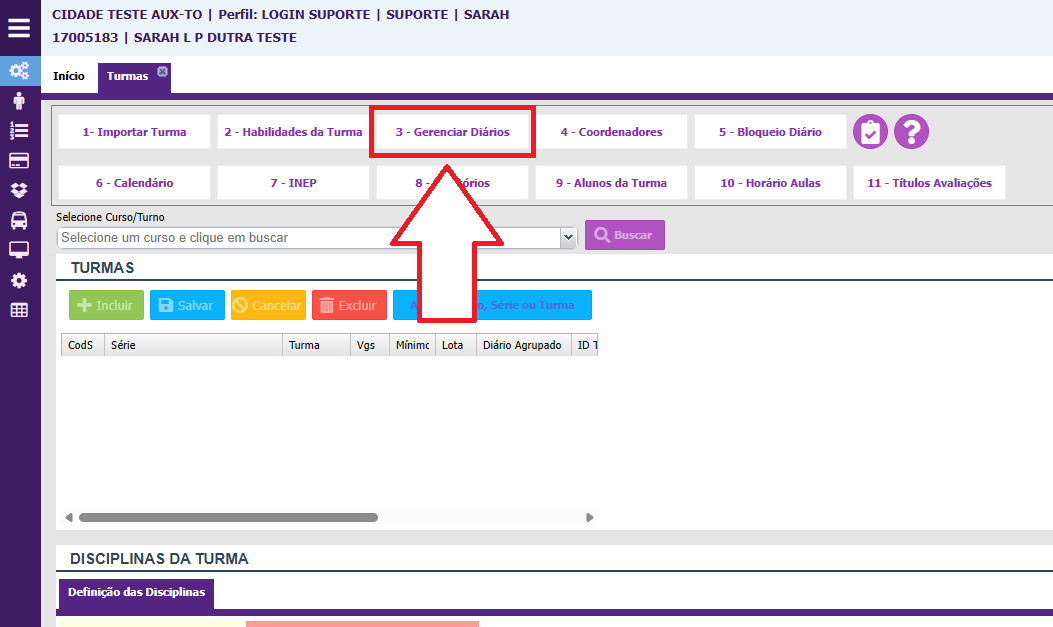Select the bus transport sidebar icon
Image resolution: width=1053 pixels, height=627 pixels.
tap(19, 221)
